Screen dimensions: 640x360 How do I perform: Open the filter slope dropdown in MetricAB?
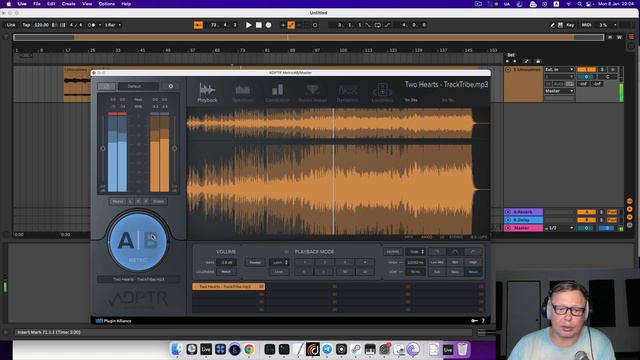point(416,252)
